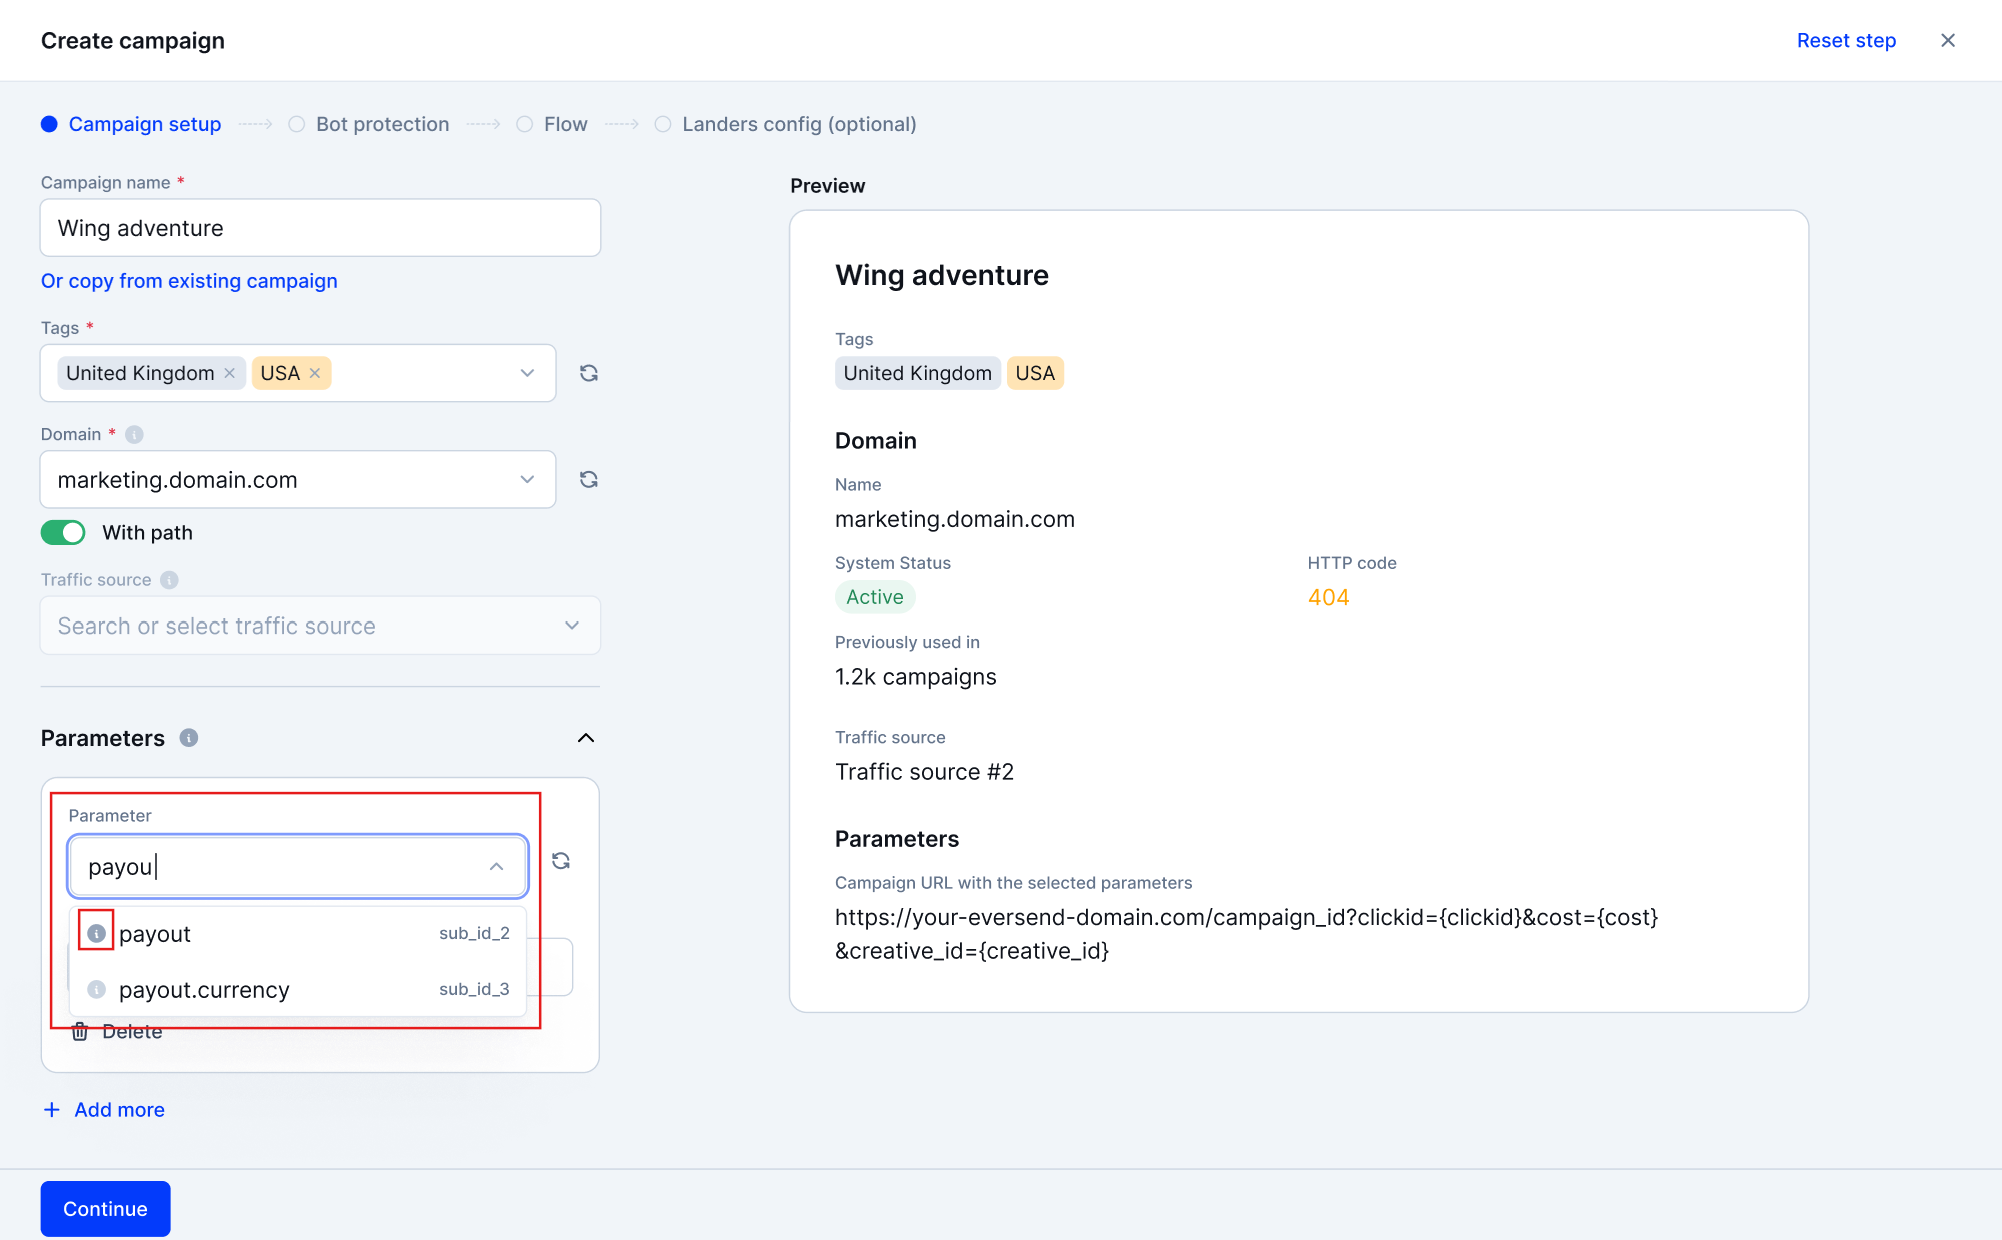Refresh the Domain list
This screenshot has height=1240, width=2002.
click(x=589, y=480)
